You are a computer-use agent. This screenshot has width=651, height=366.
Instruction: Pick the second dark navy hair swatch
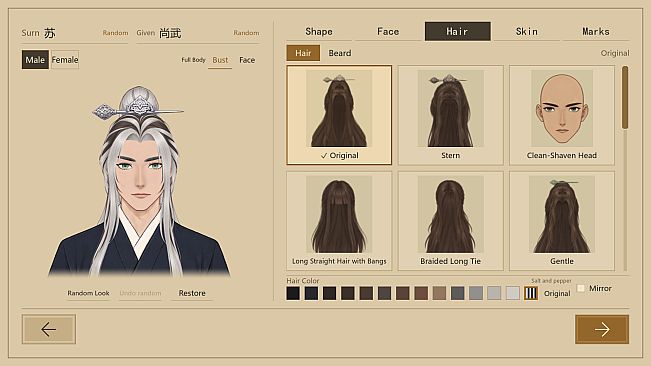(311, 293)
